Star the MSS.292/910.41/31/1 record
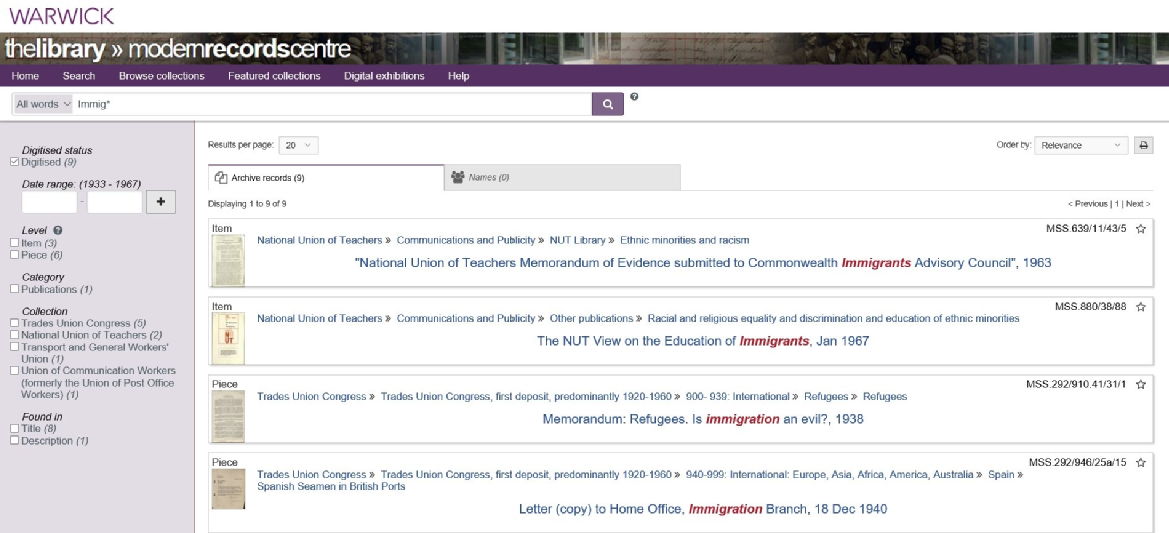The width and height of the screenshot is (1169, 533). [1141, 384]
